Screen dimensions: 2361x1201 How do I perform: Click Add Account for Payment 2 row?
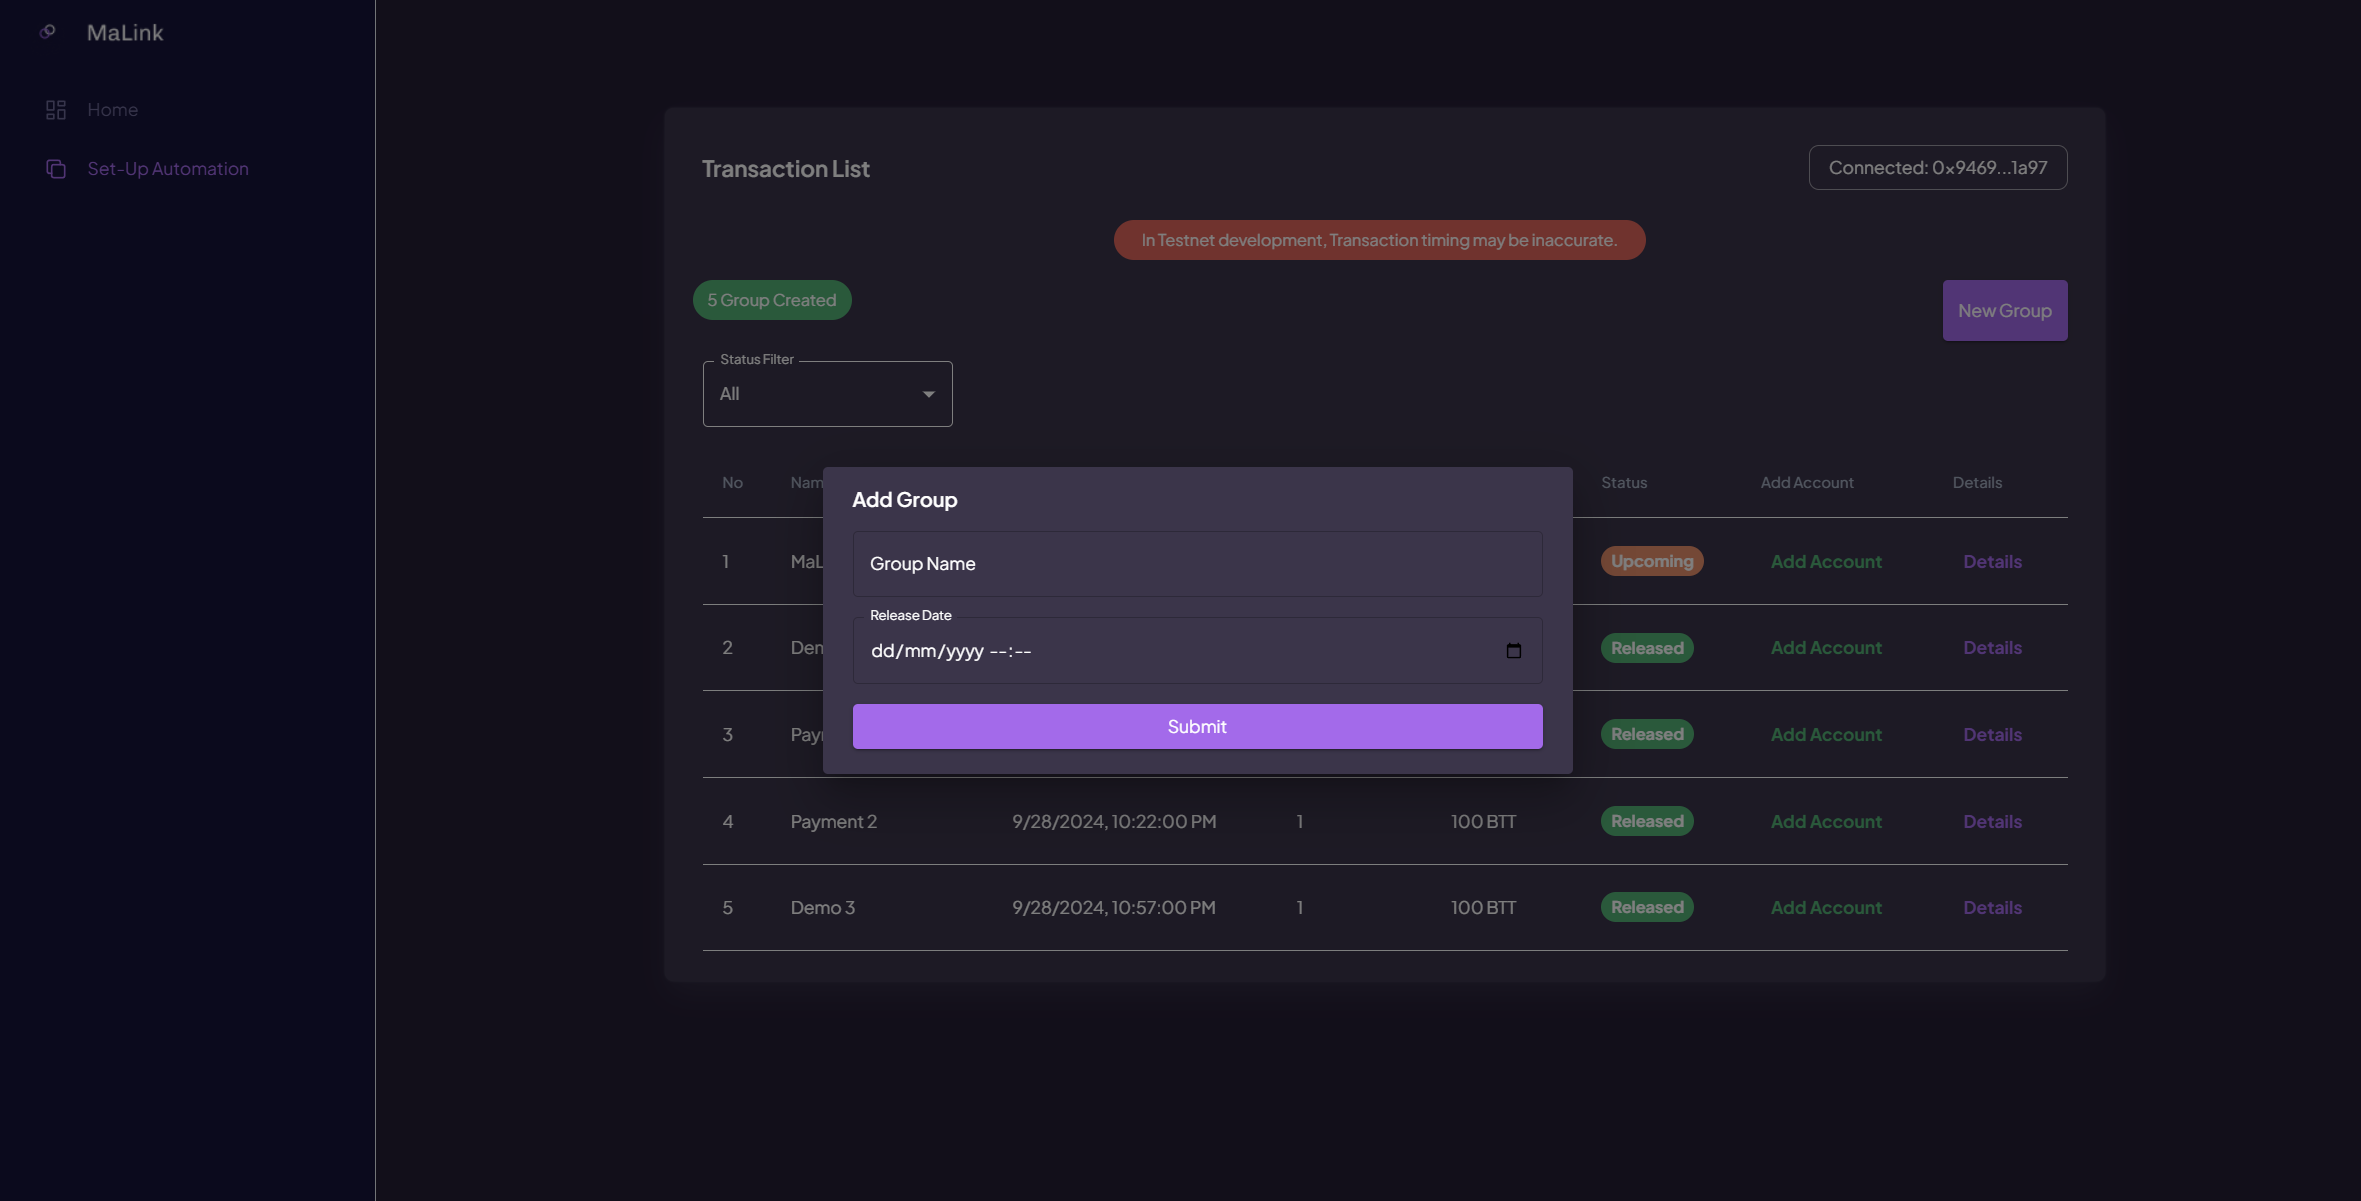click(x=1825, y=821)
